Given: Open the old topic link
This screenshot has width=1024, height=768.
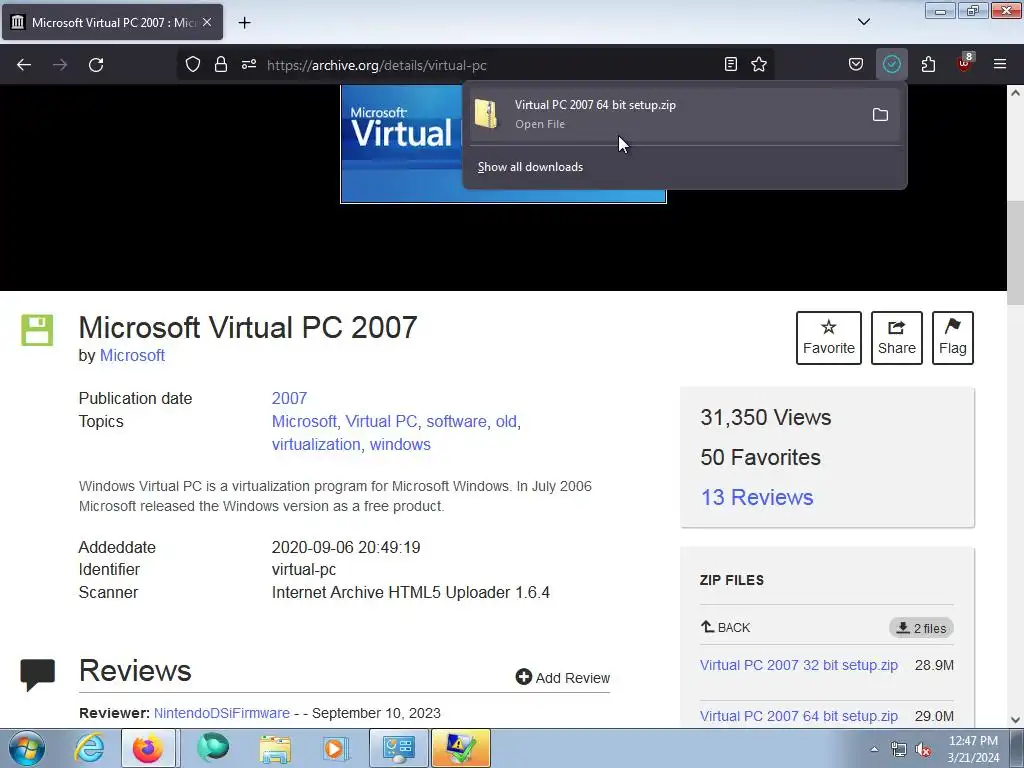Looking at the screenshot, I should point(506,421).
